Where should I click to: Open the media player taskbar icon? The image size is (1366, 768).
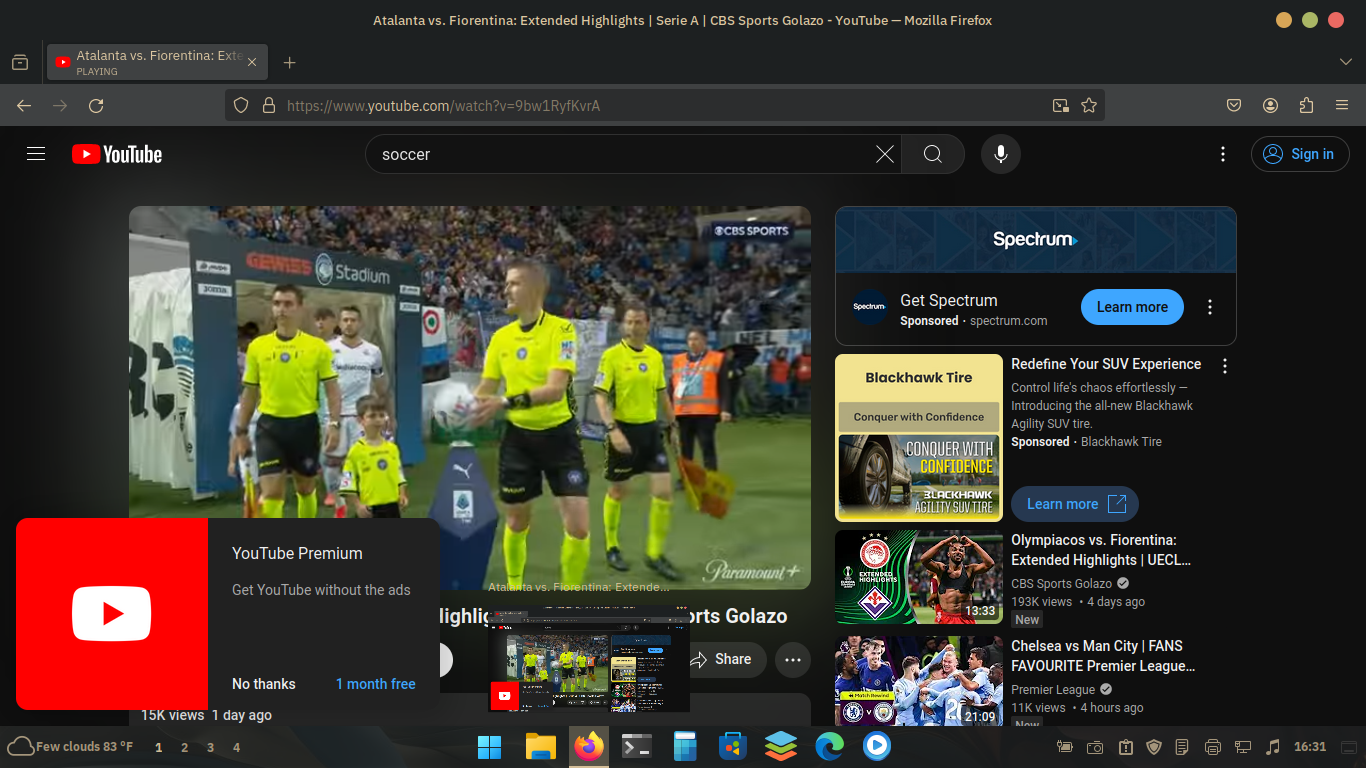[877, 746]
